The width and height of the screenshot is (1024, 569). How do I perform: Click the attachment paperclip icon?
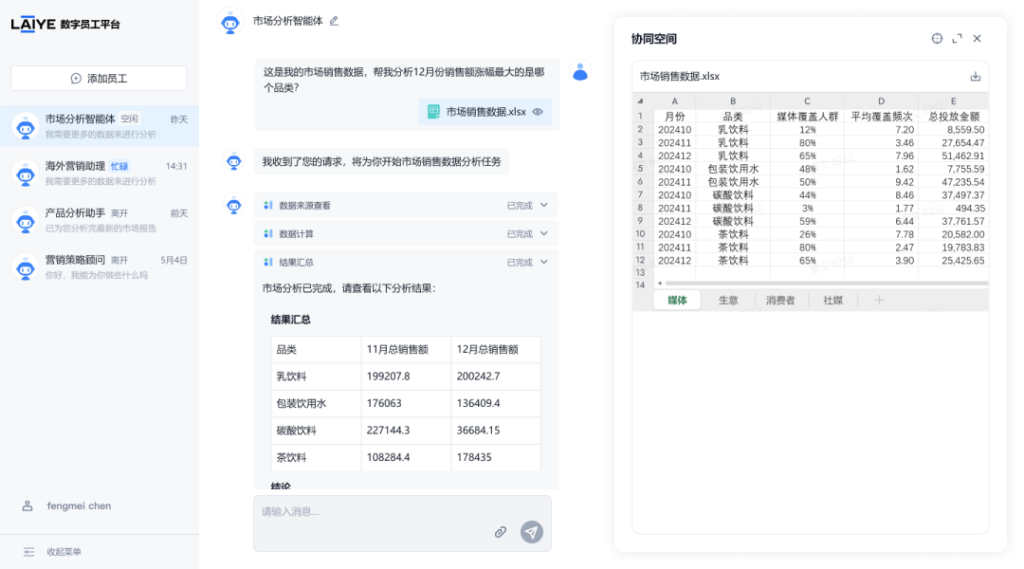tap(501, 532)
